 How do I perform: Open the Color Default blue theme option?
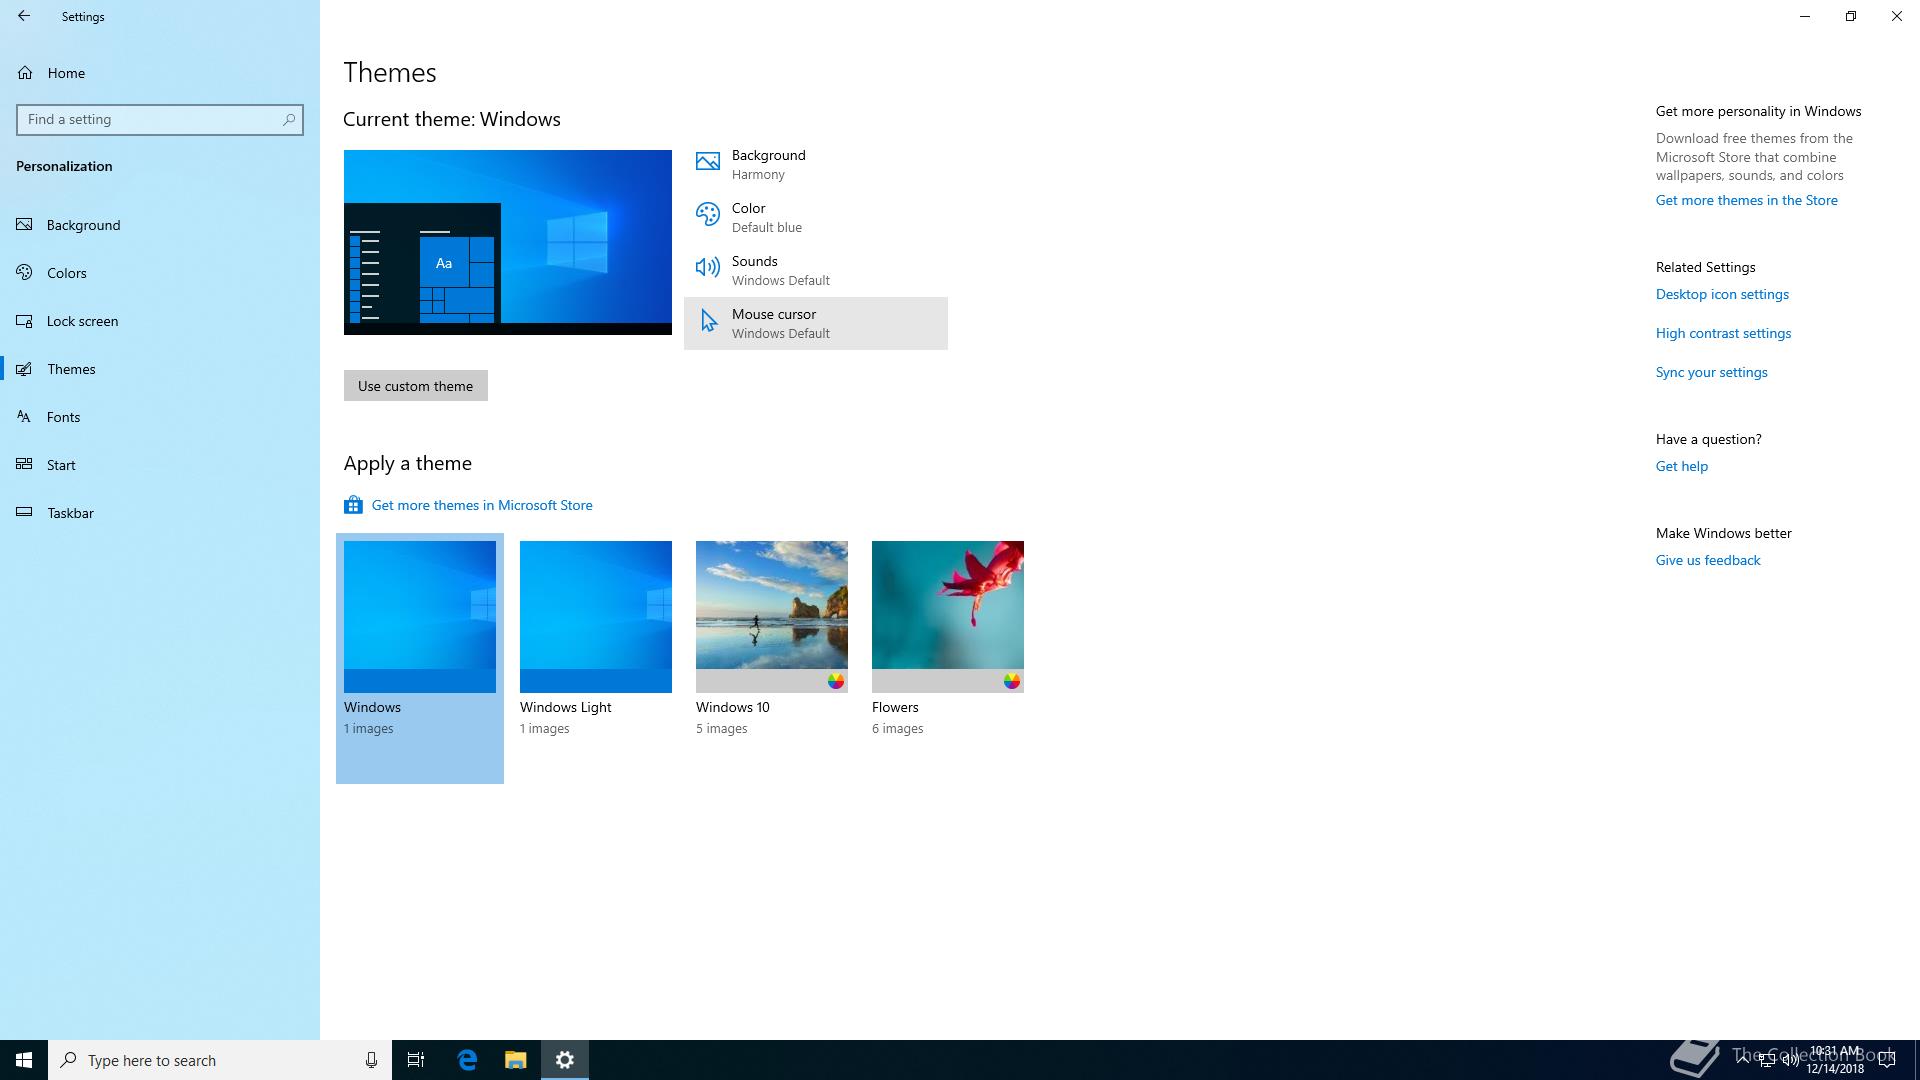pos(816,217)
